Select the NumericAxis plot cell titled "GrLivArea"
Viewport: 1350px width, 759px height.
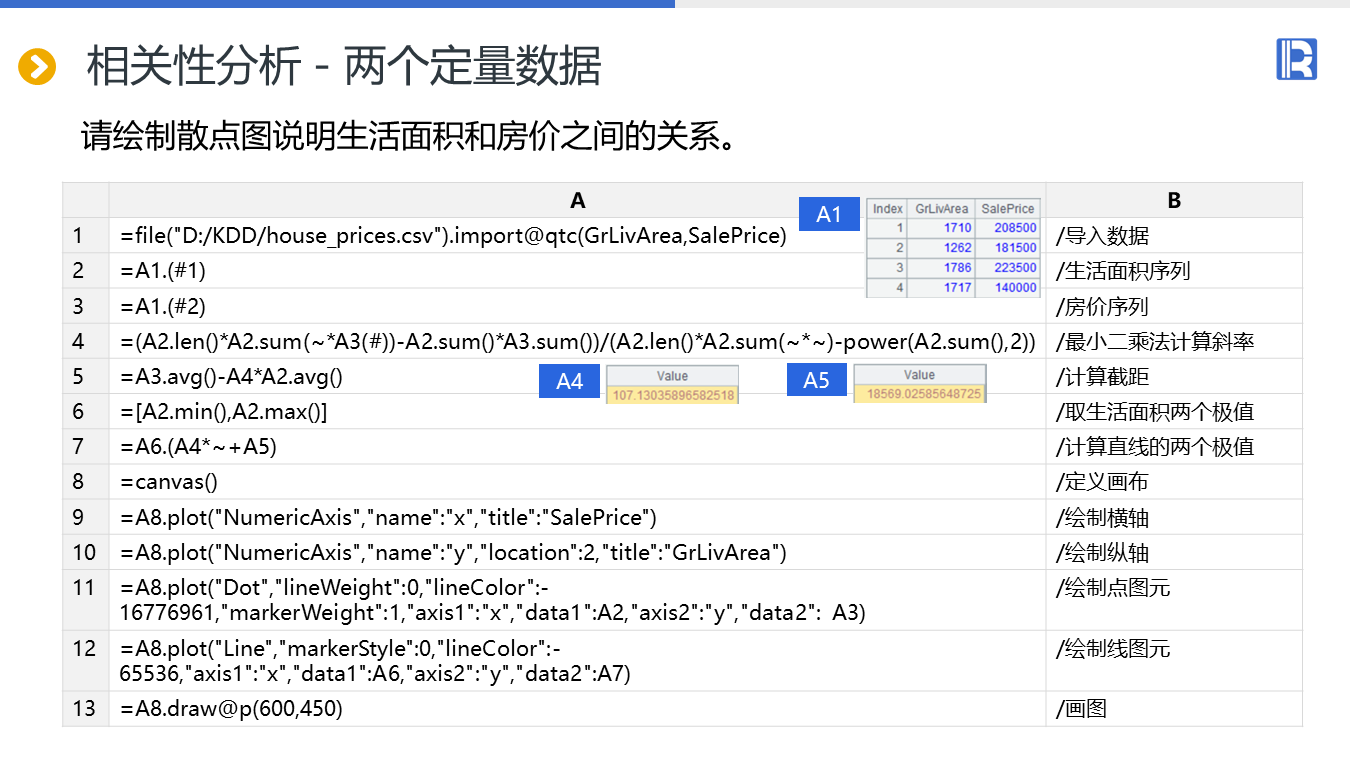(578, 552)
